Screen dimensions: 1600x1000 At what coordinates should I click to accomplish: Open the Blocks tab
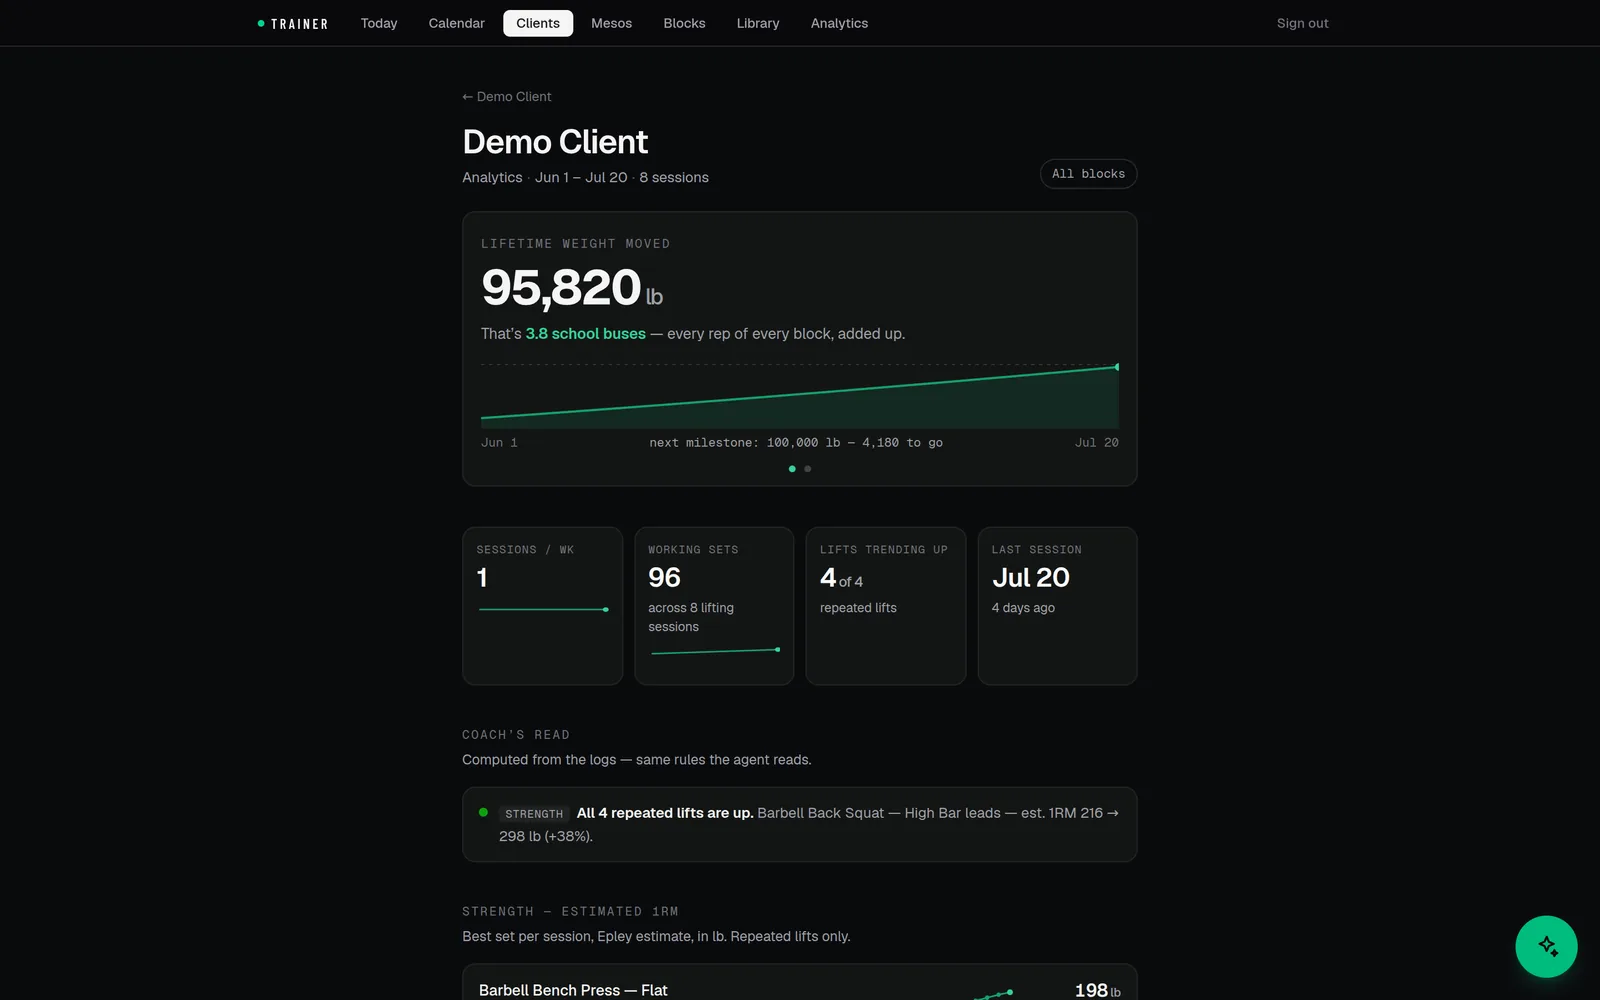click(x=684, y=23)
